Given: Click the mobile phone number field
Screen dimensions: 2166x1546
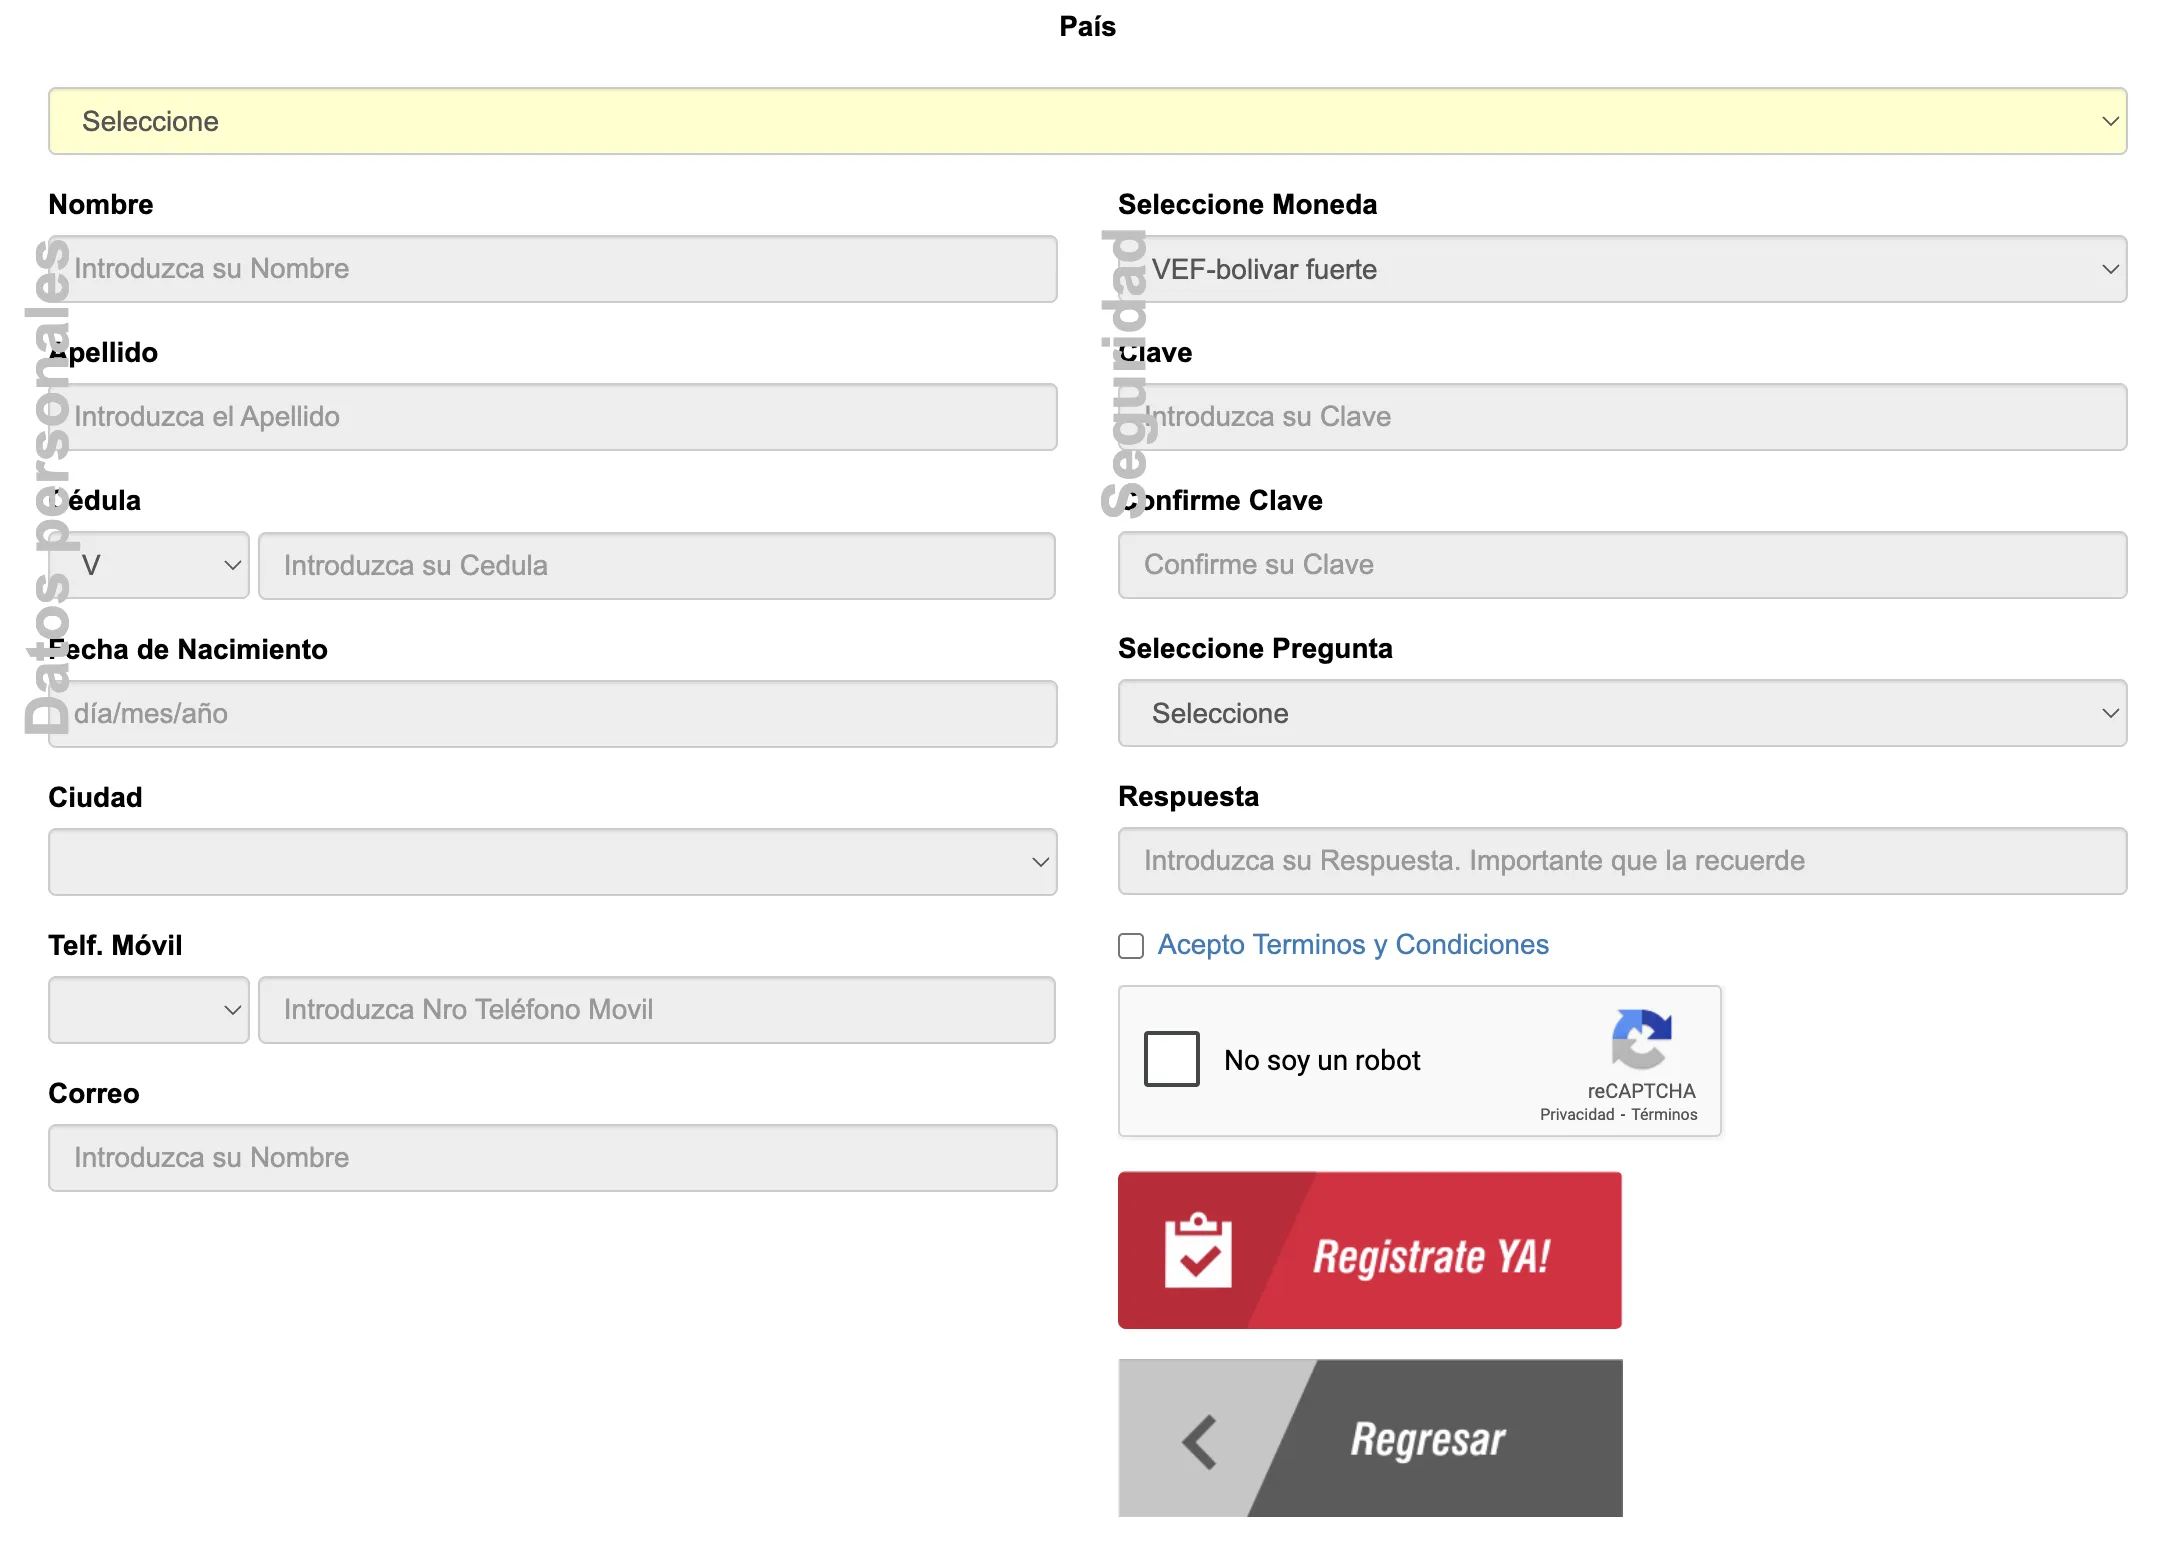Looking at the screenshot, I should click(657, 1009).
